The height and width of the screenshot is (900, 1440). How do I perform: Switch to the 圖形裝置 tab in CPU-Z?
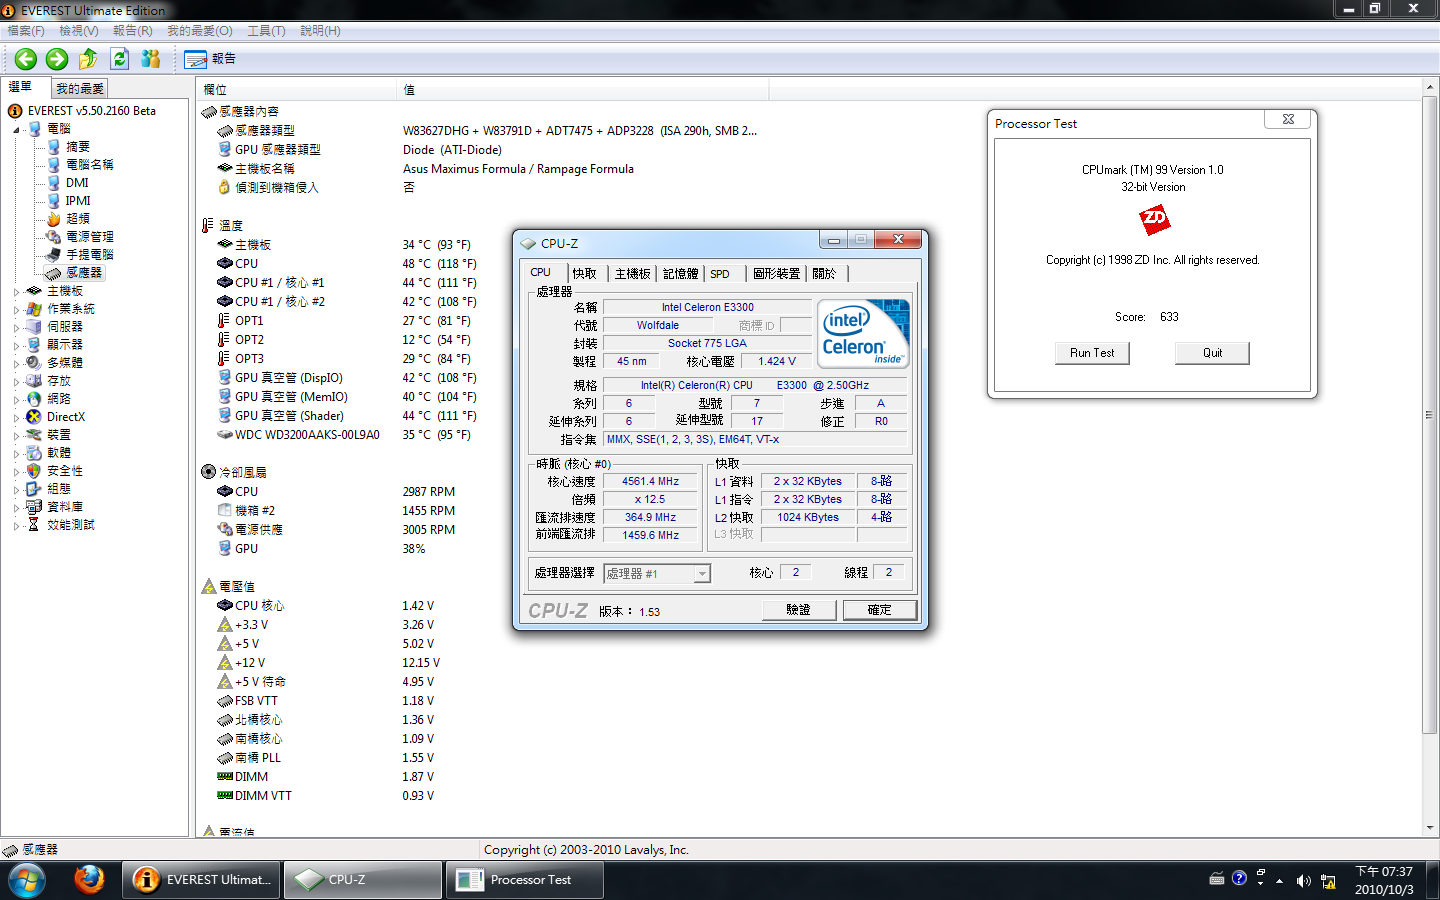click(x=776, y=273)
